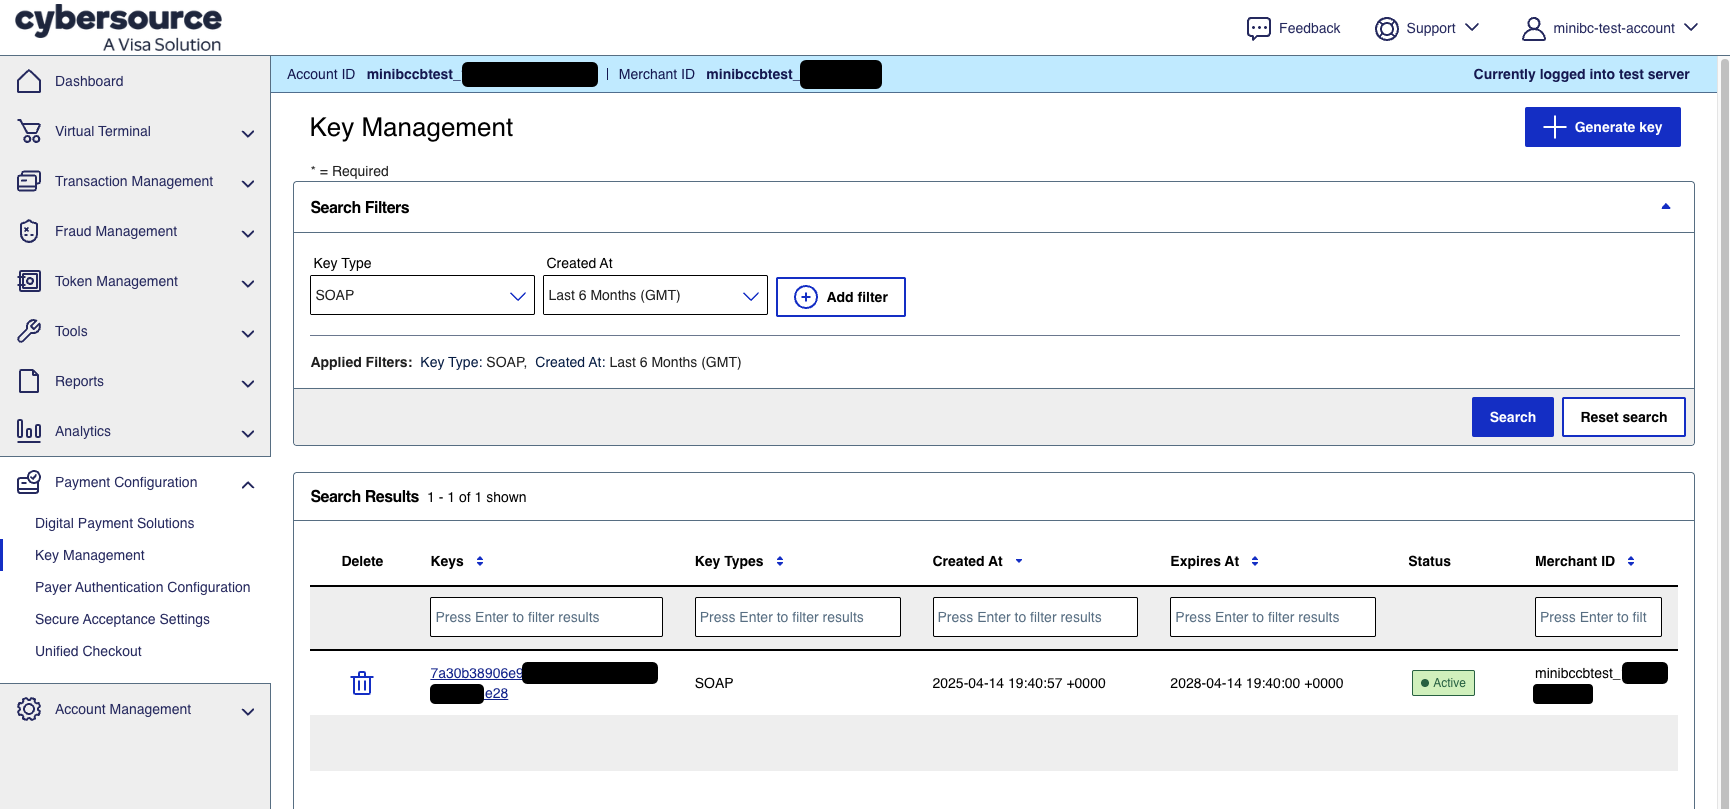The width and height of the screenshot is (1730, 809).
Task: Click the Feedback speech bubble icon
Action: pos(1259,28)
